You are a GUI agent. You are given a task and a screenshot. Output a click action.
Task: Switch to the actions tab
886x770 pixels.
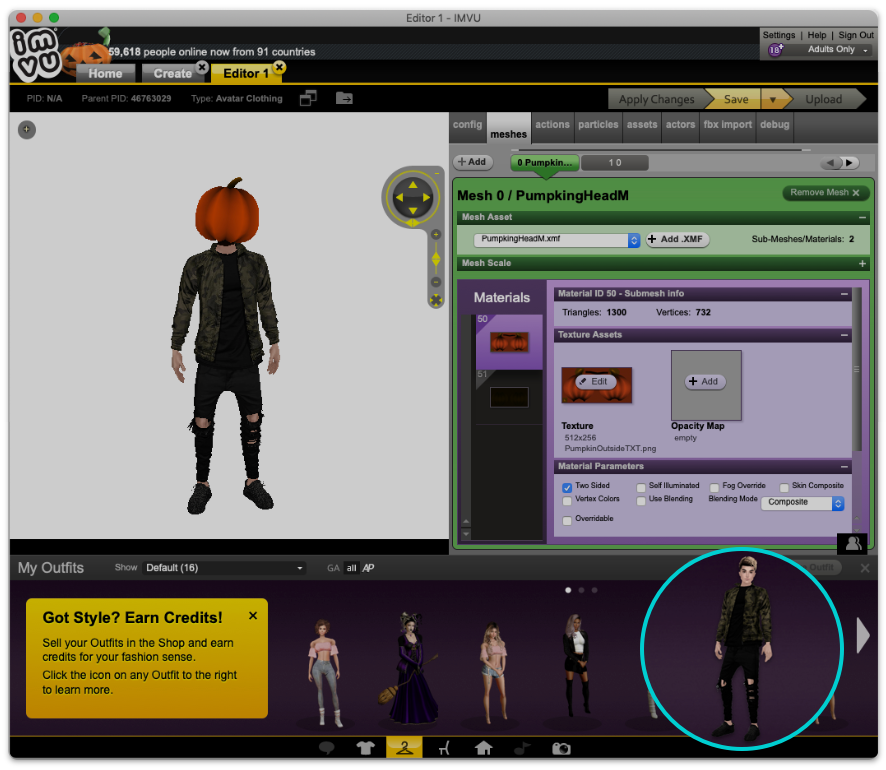click(552, 125)
